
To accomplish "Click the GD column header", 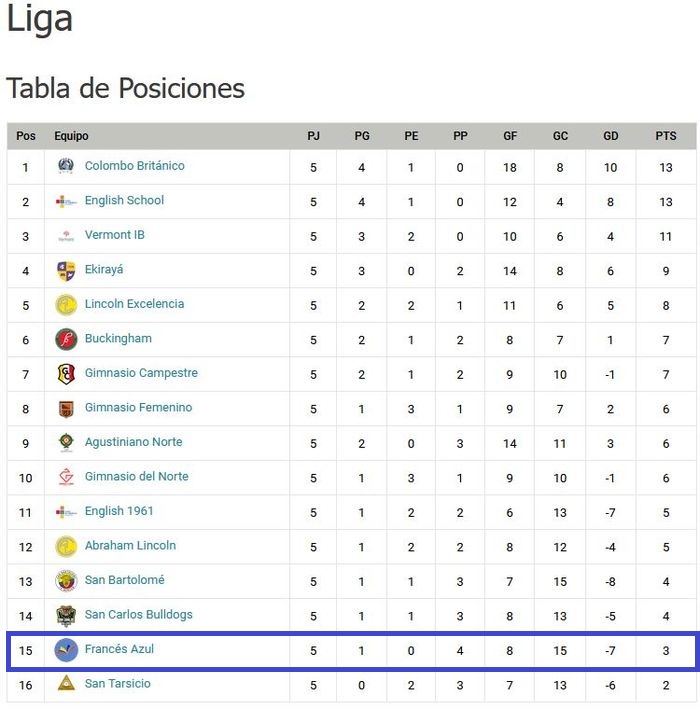I will pyautogui.click(x=610, y=136).
